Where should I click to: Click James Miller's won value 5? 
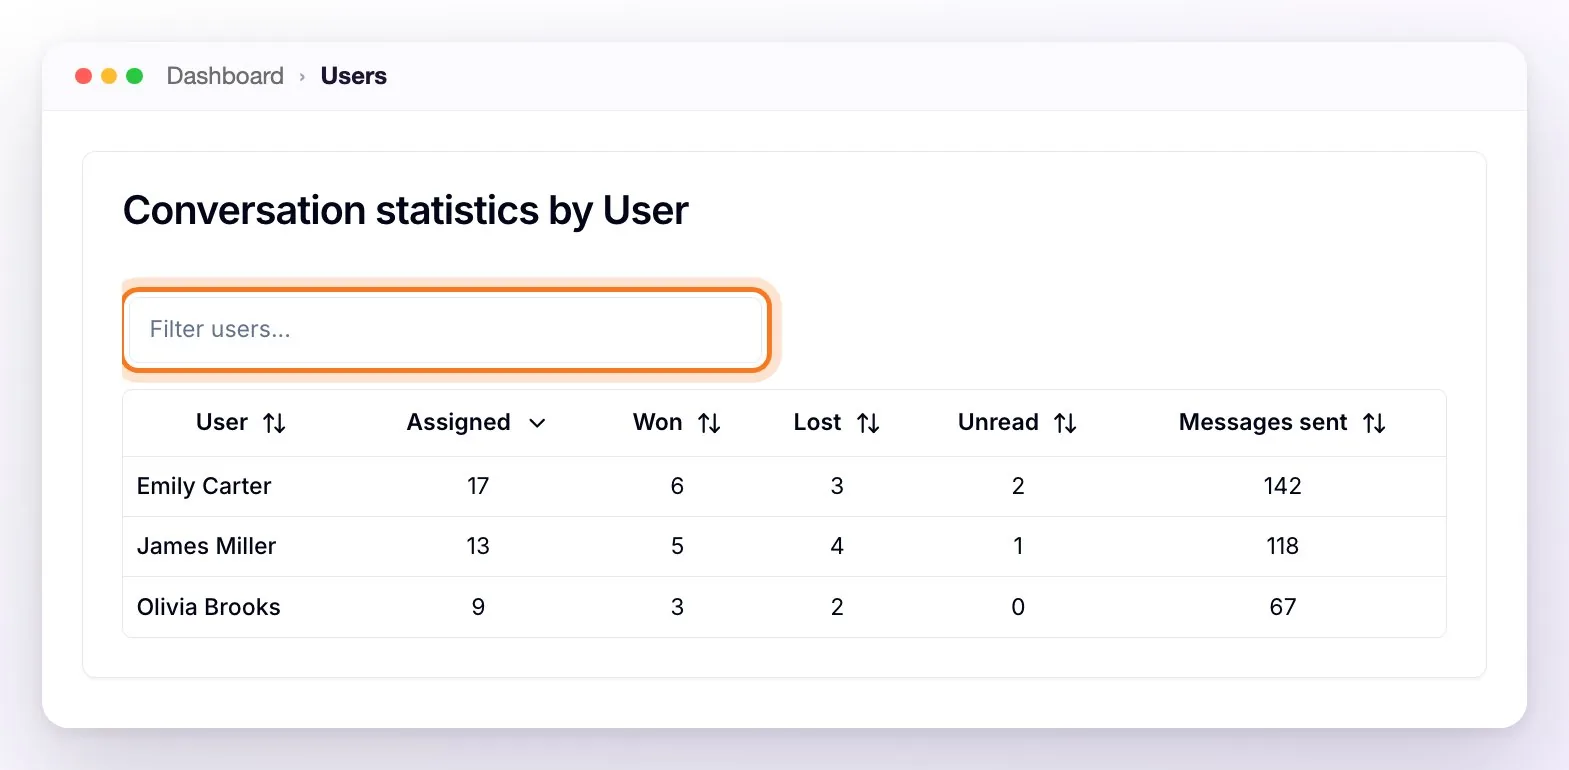(677, 546)
